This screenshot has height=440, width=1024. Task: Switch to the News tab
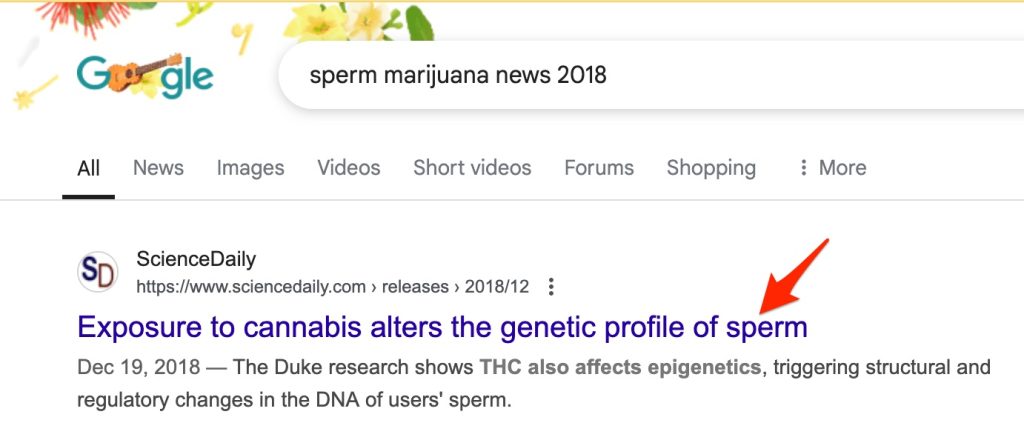click(158, 168)
